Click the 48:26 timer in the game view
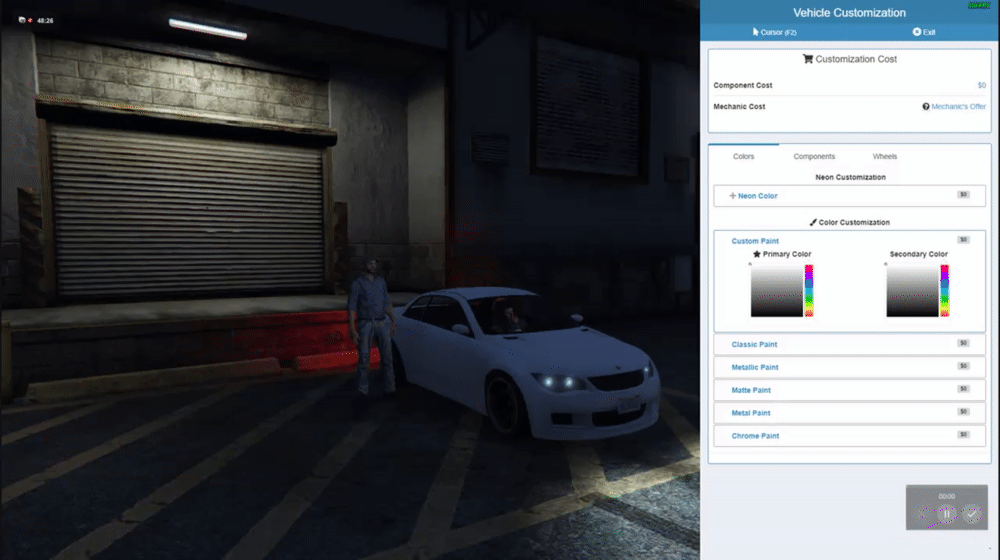Viewport: 1000px width, 560px height. coord(45,20)
